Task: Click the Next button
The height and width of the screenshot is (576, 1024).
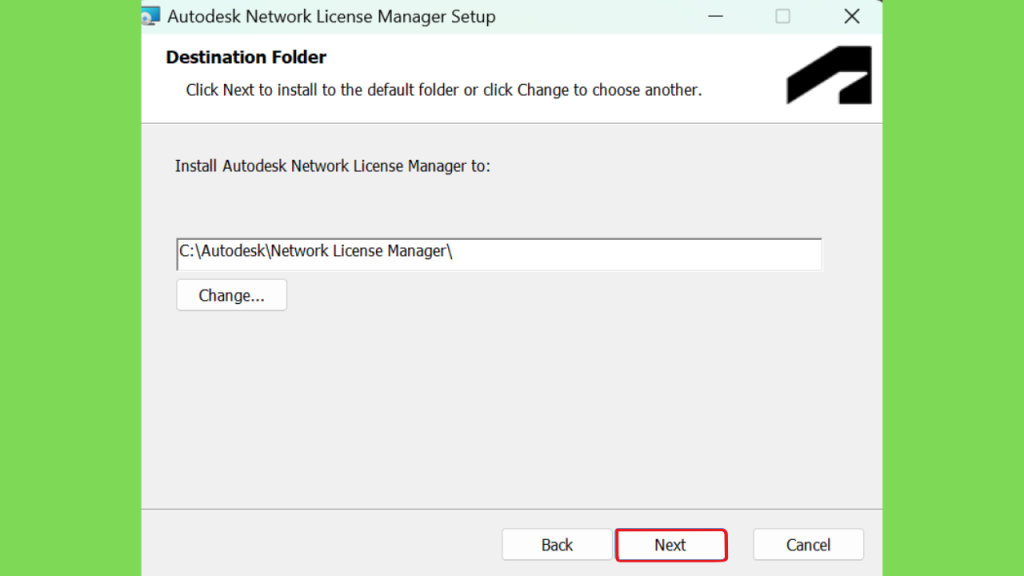Action: pyautogui.click(x=671, y=545)
